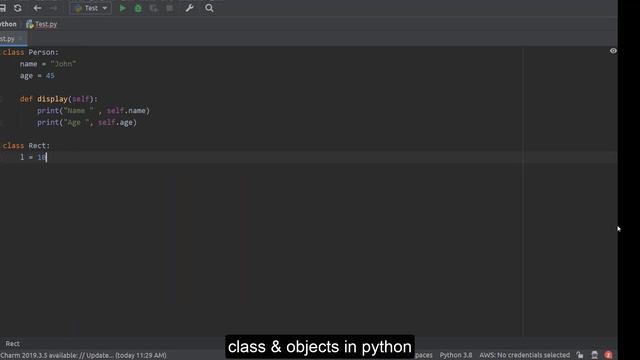Click the age = 45 line

click(37, 76)
